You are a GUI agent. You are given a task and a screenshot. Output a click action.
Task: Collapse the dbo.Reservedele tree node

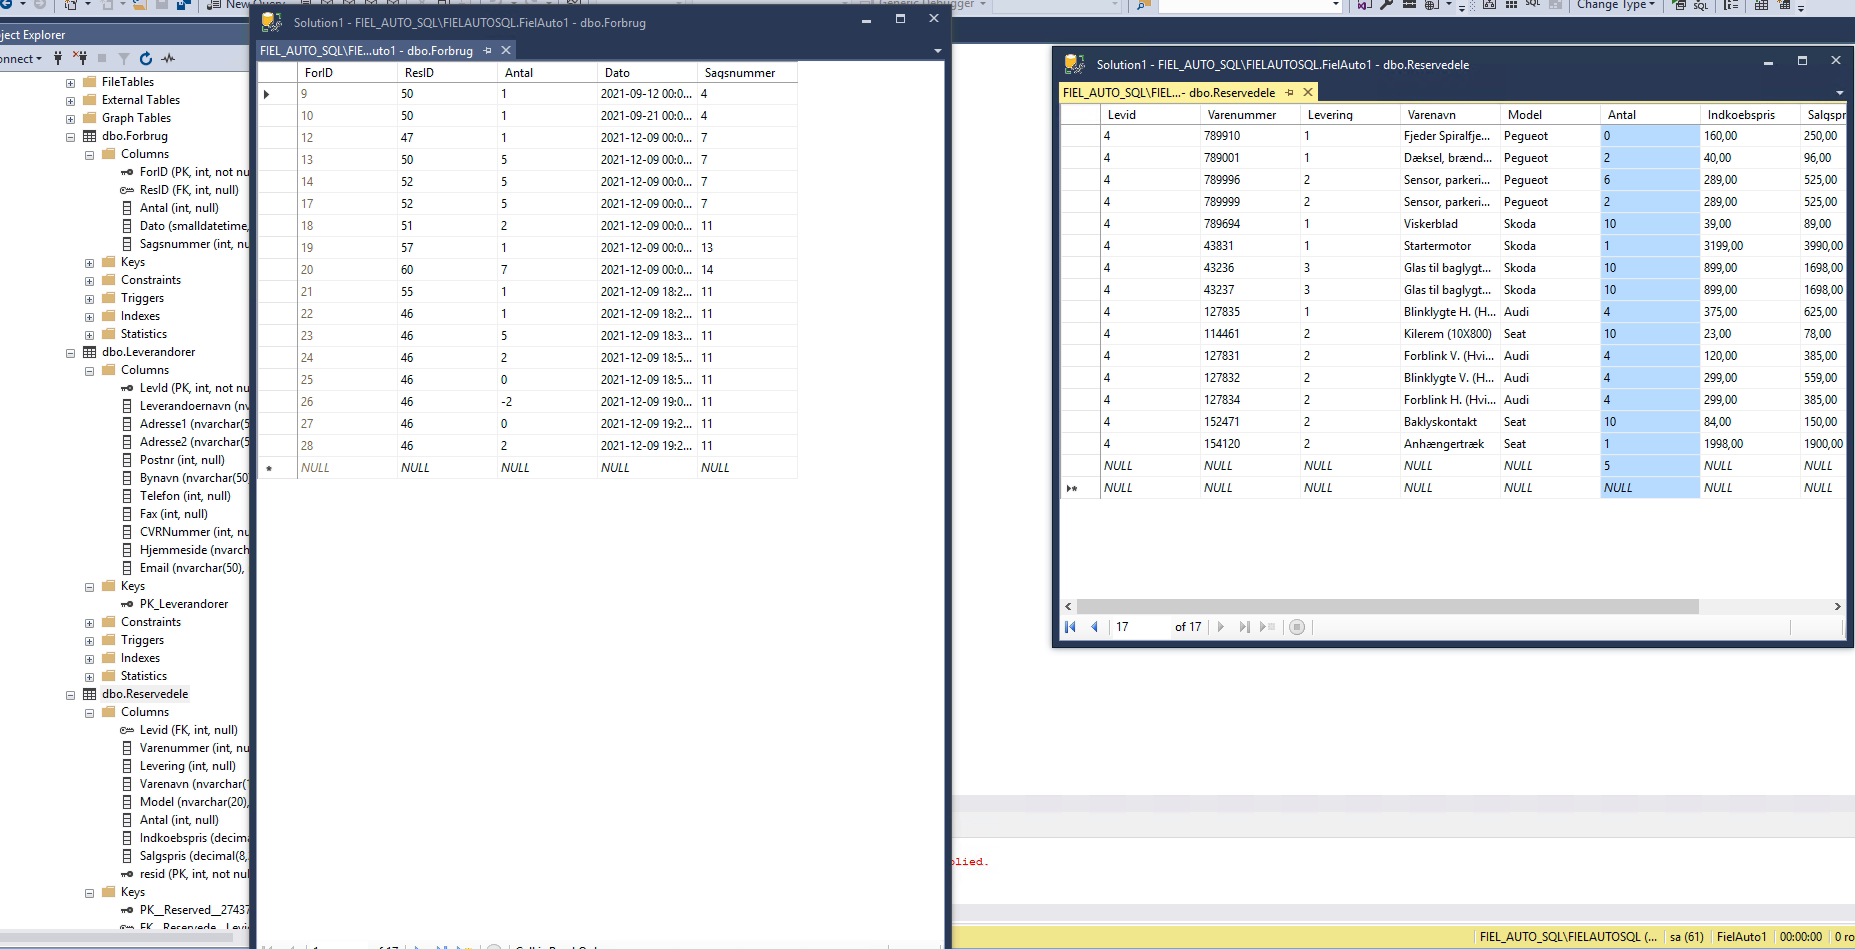pyautogui.click(x=70, y=695)
